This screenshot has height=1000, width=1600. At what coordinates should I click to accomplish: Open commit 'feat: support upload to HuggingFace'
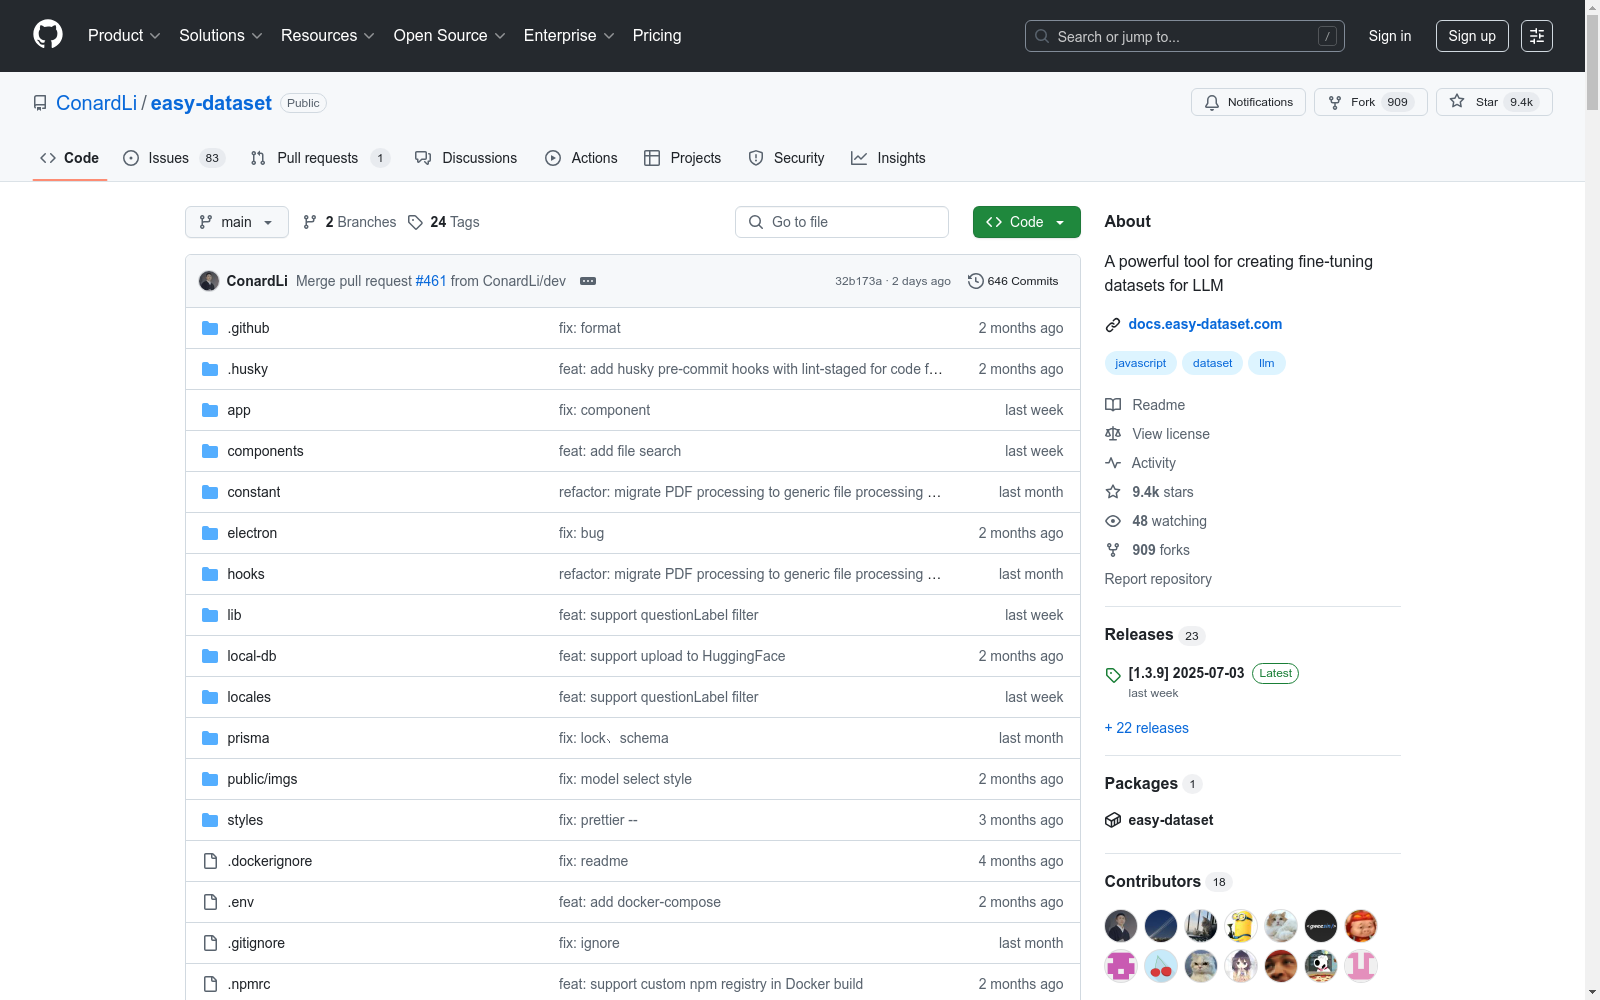pyautogui.click(x=672, y=656)
